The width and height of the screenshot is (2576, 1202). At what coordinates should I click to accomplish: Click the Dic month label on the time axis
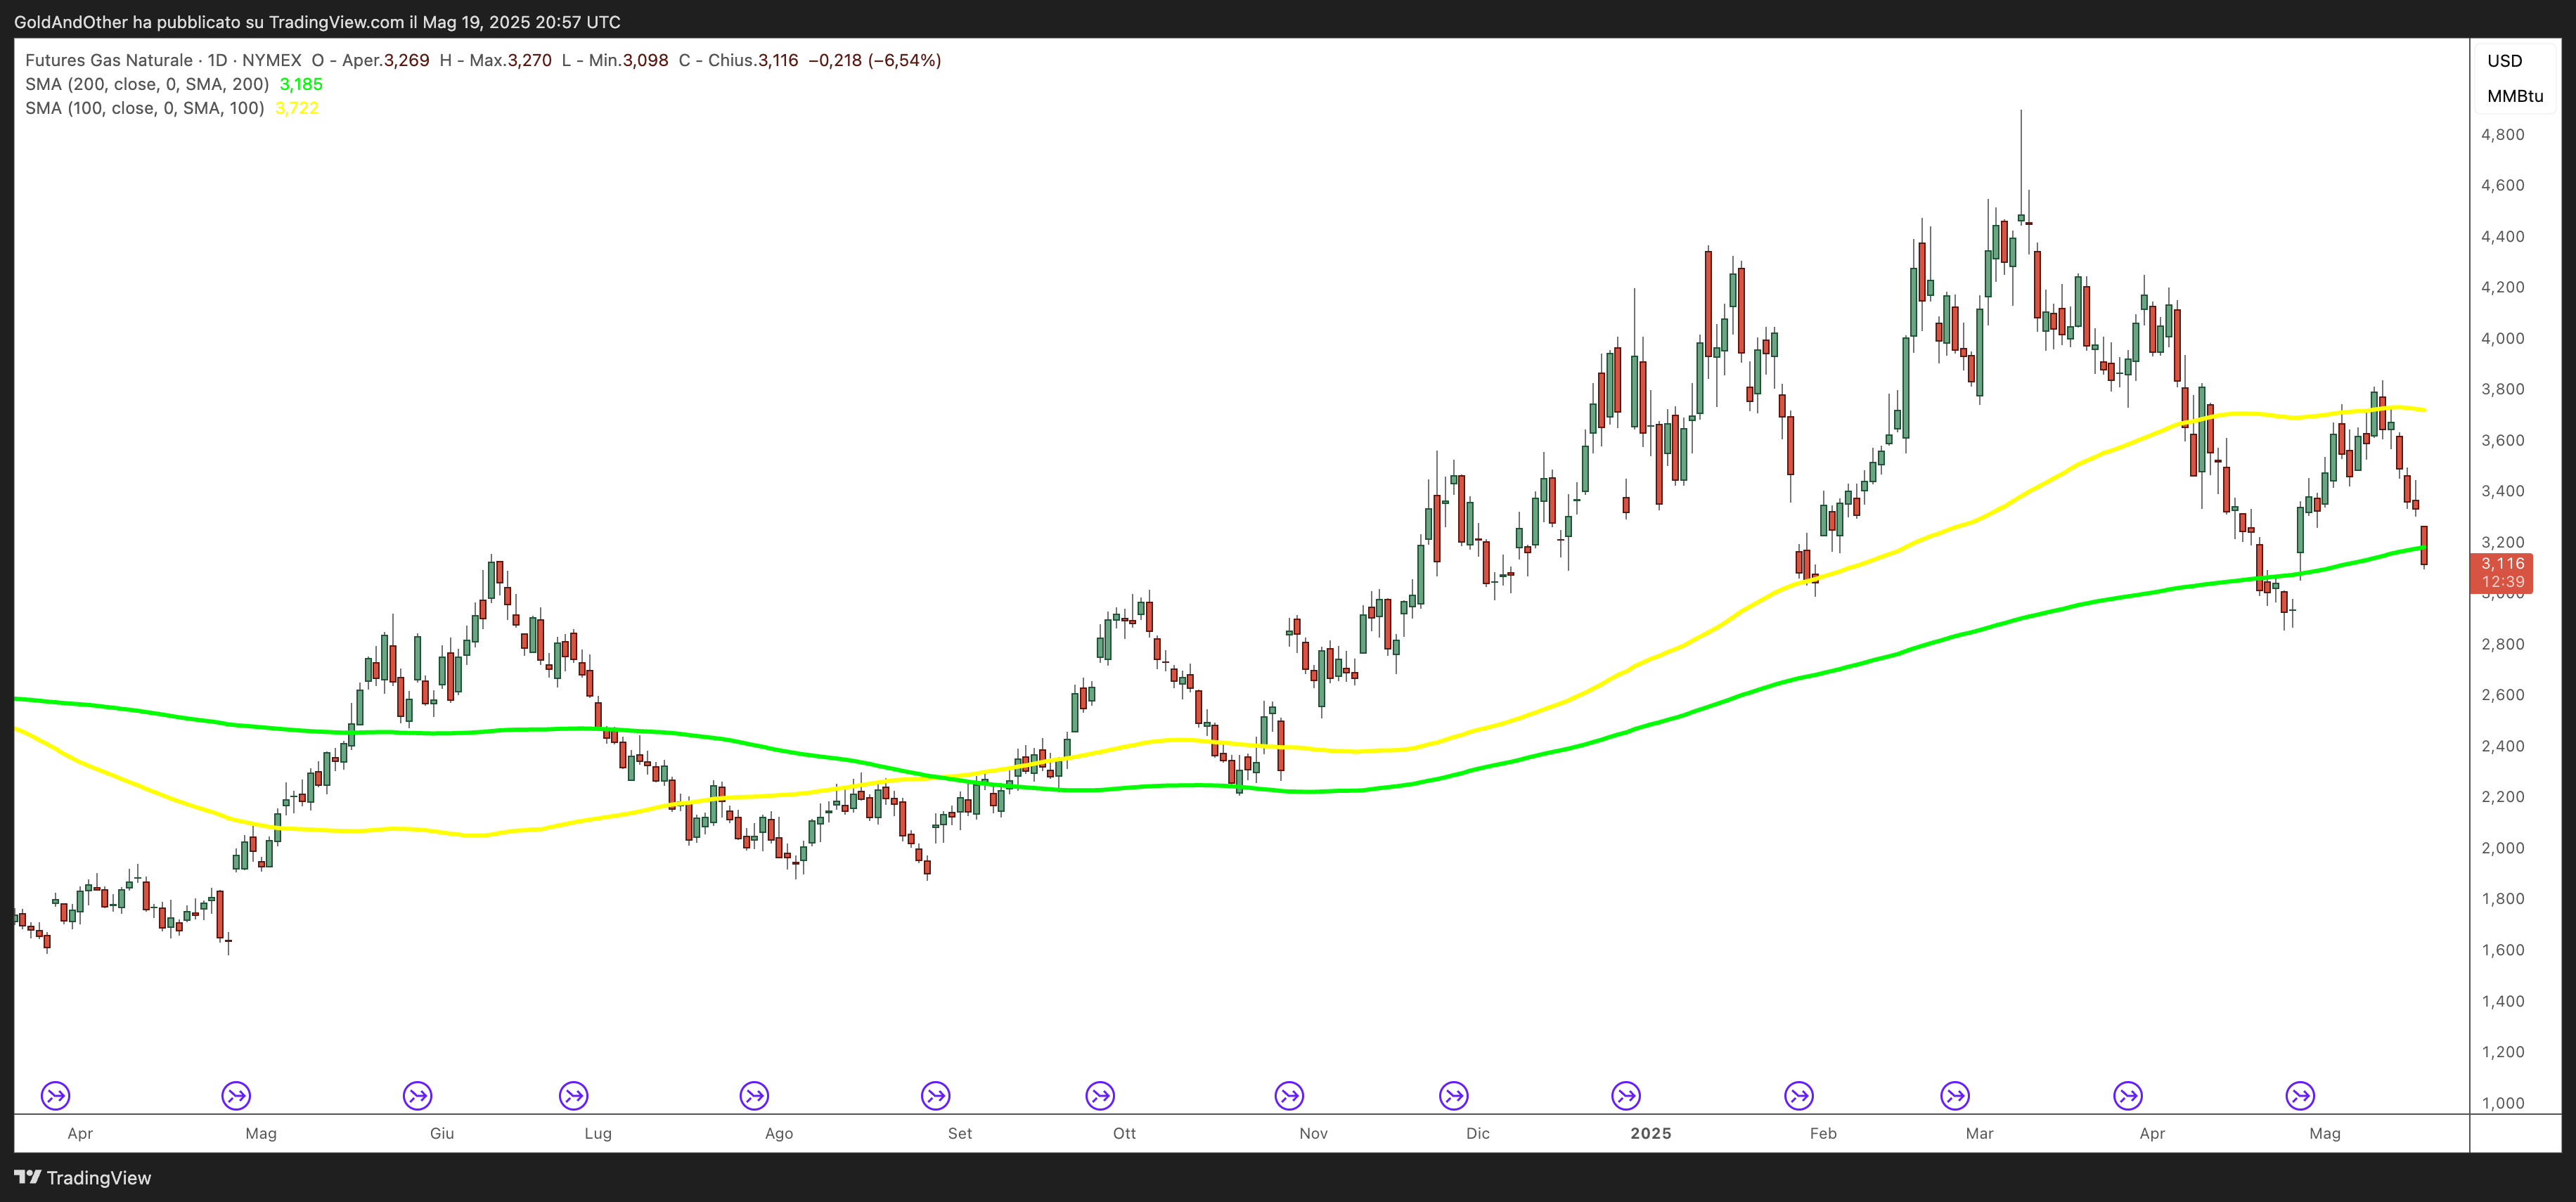click(1478, 1133)
